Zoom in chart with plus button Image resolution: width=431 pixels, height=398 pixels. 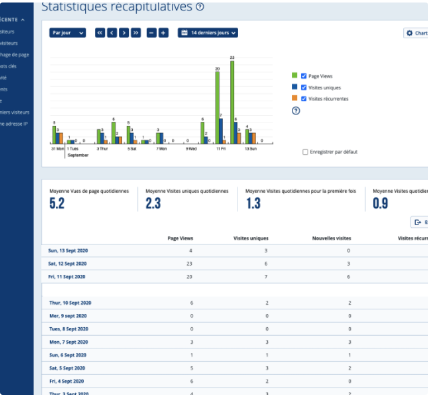pyautogui.click(x=163, y=33)
